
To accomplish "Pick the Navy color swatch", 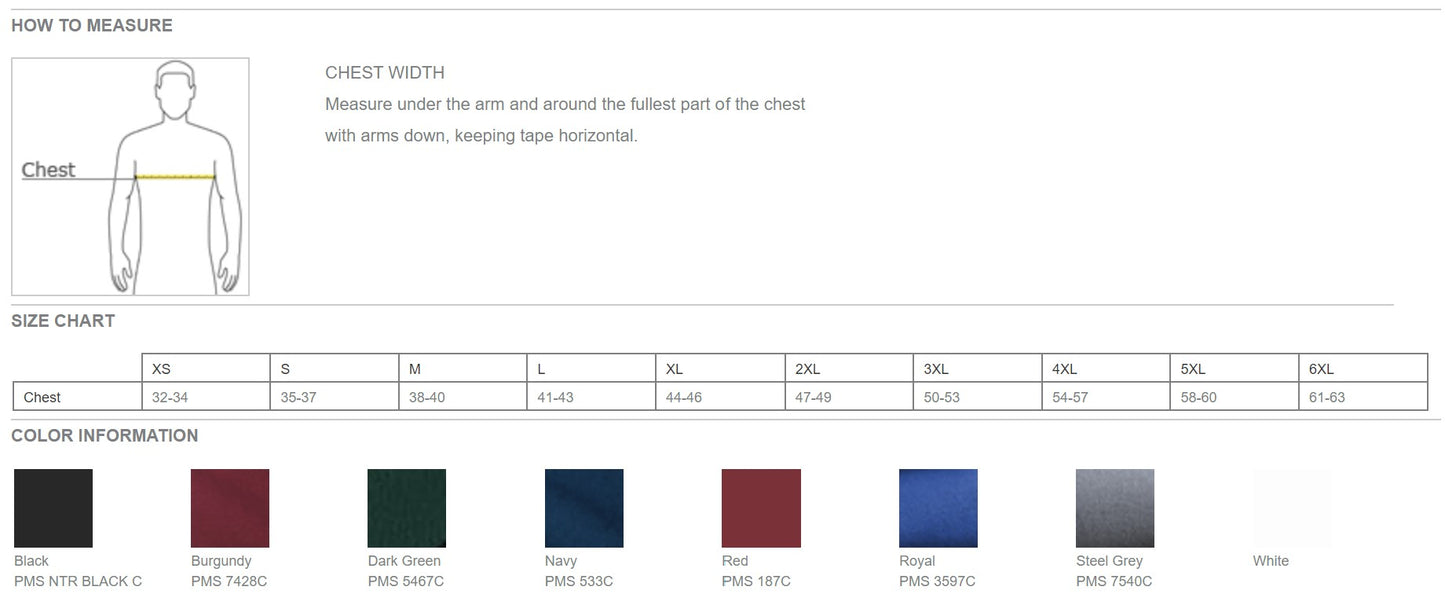I will (584, 508).
